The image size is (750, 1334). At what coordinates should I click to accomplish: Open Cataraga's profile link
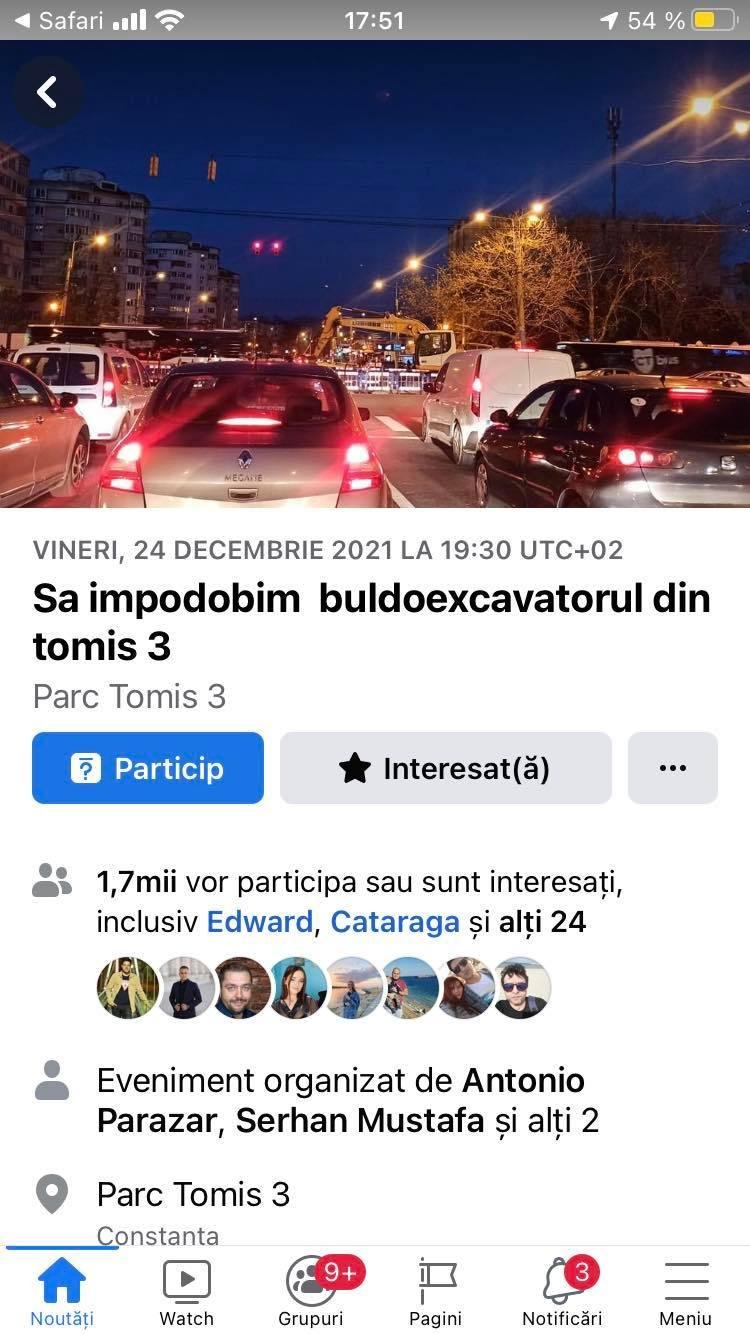pyautogui.click(x=395, y=921)
